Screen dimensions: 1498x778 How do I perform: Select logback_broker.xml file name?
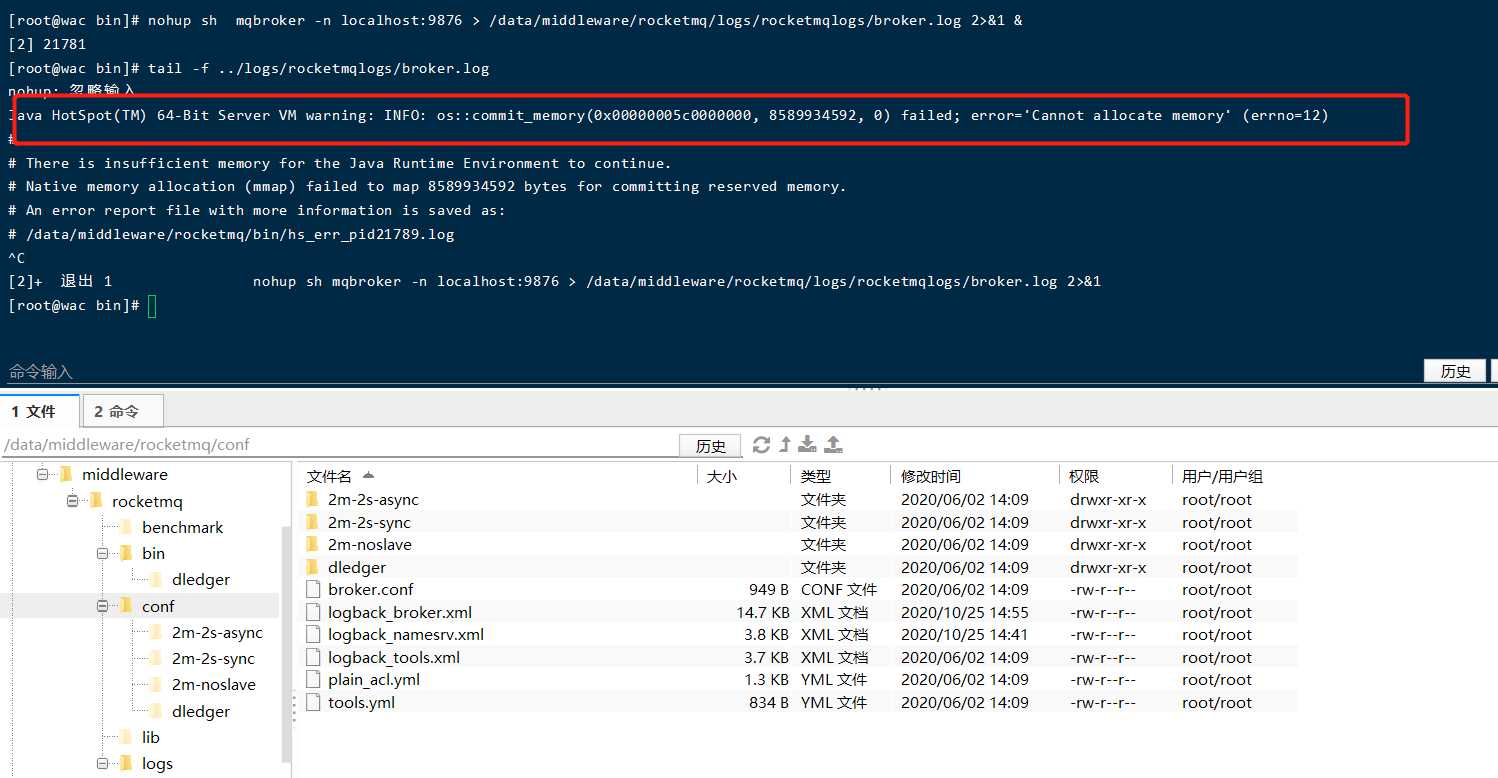pyautogui.click(x=400, y=612)
